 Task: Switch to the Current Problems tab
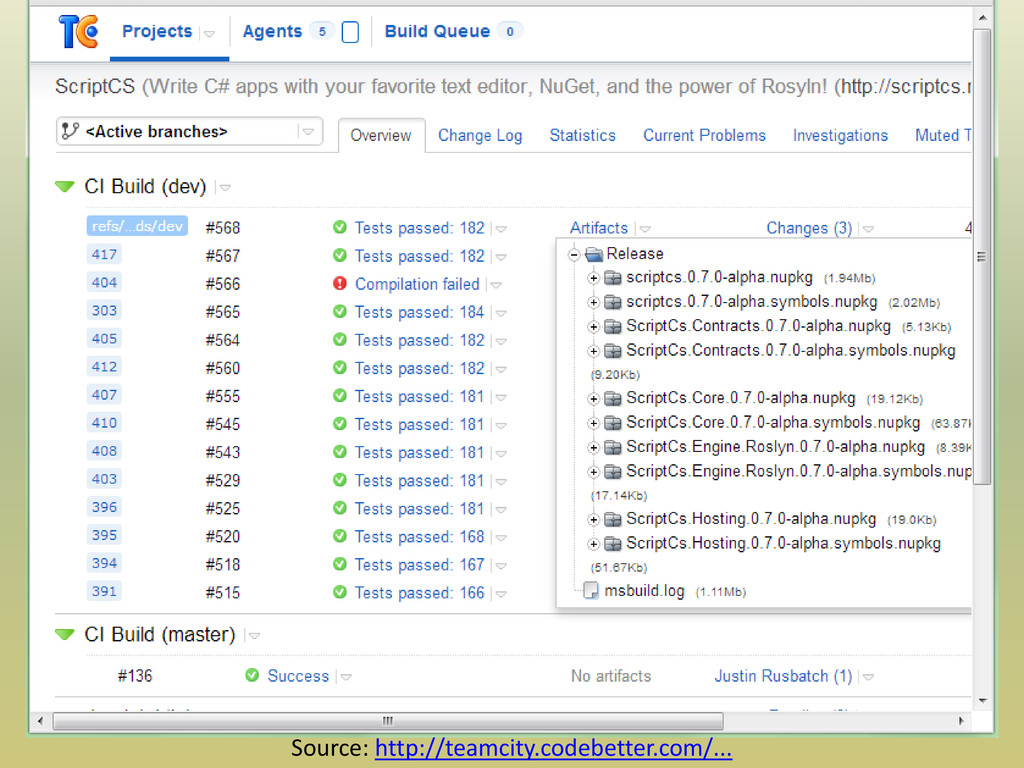704,135
